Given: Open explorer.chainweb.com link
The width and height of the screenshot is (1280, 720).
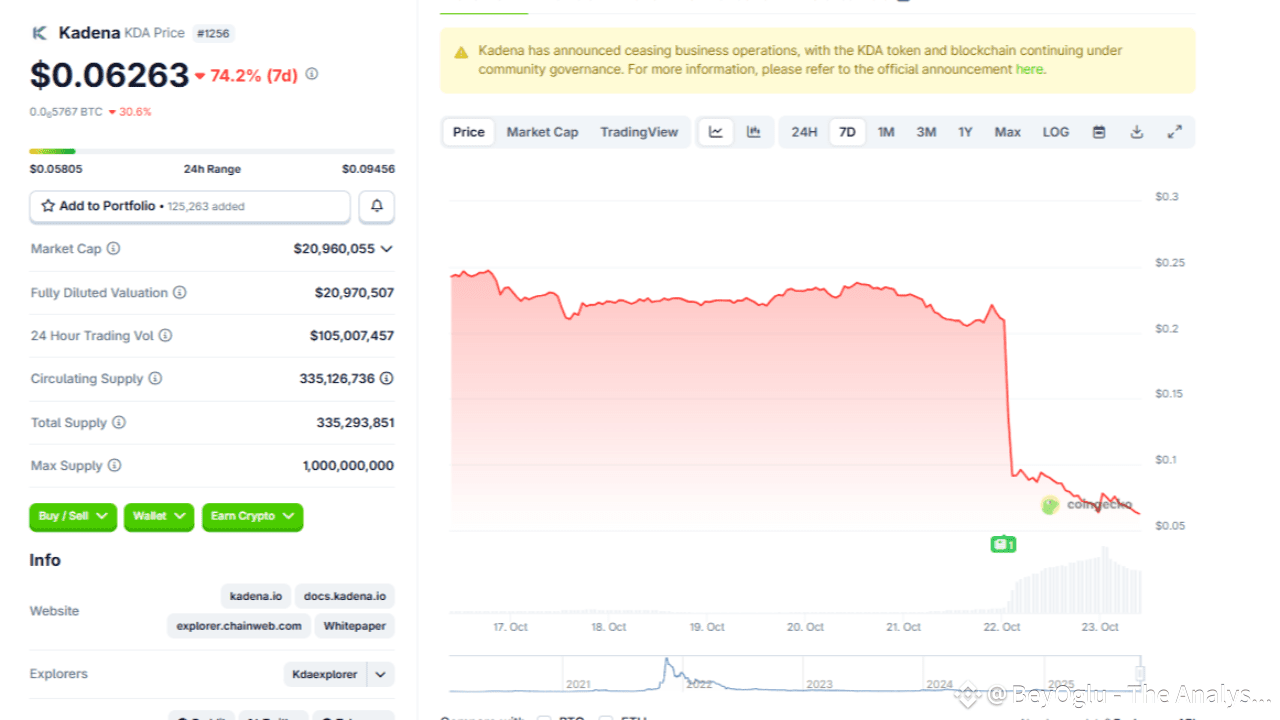Looking at the screenshot, I should click(x=239, y=626).
